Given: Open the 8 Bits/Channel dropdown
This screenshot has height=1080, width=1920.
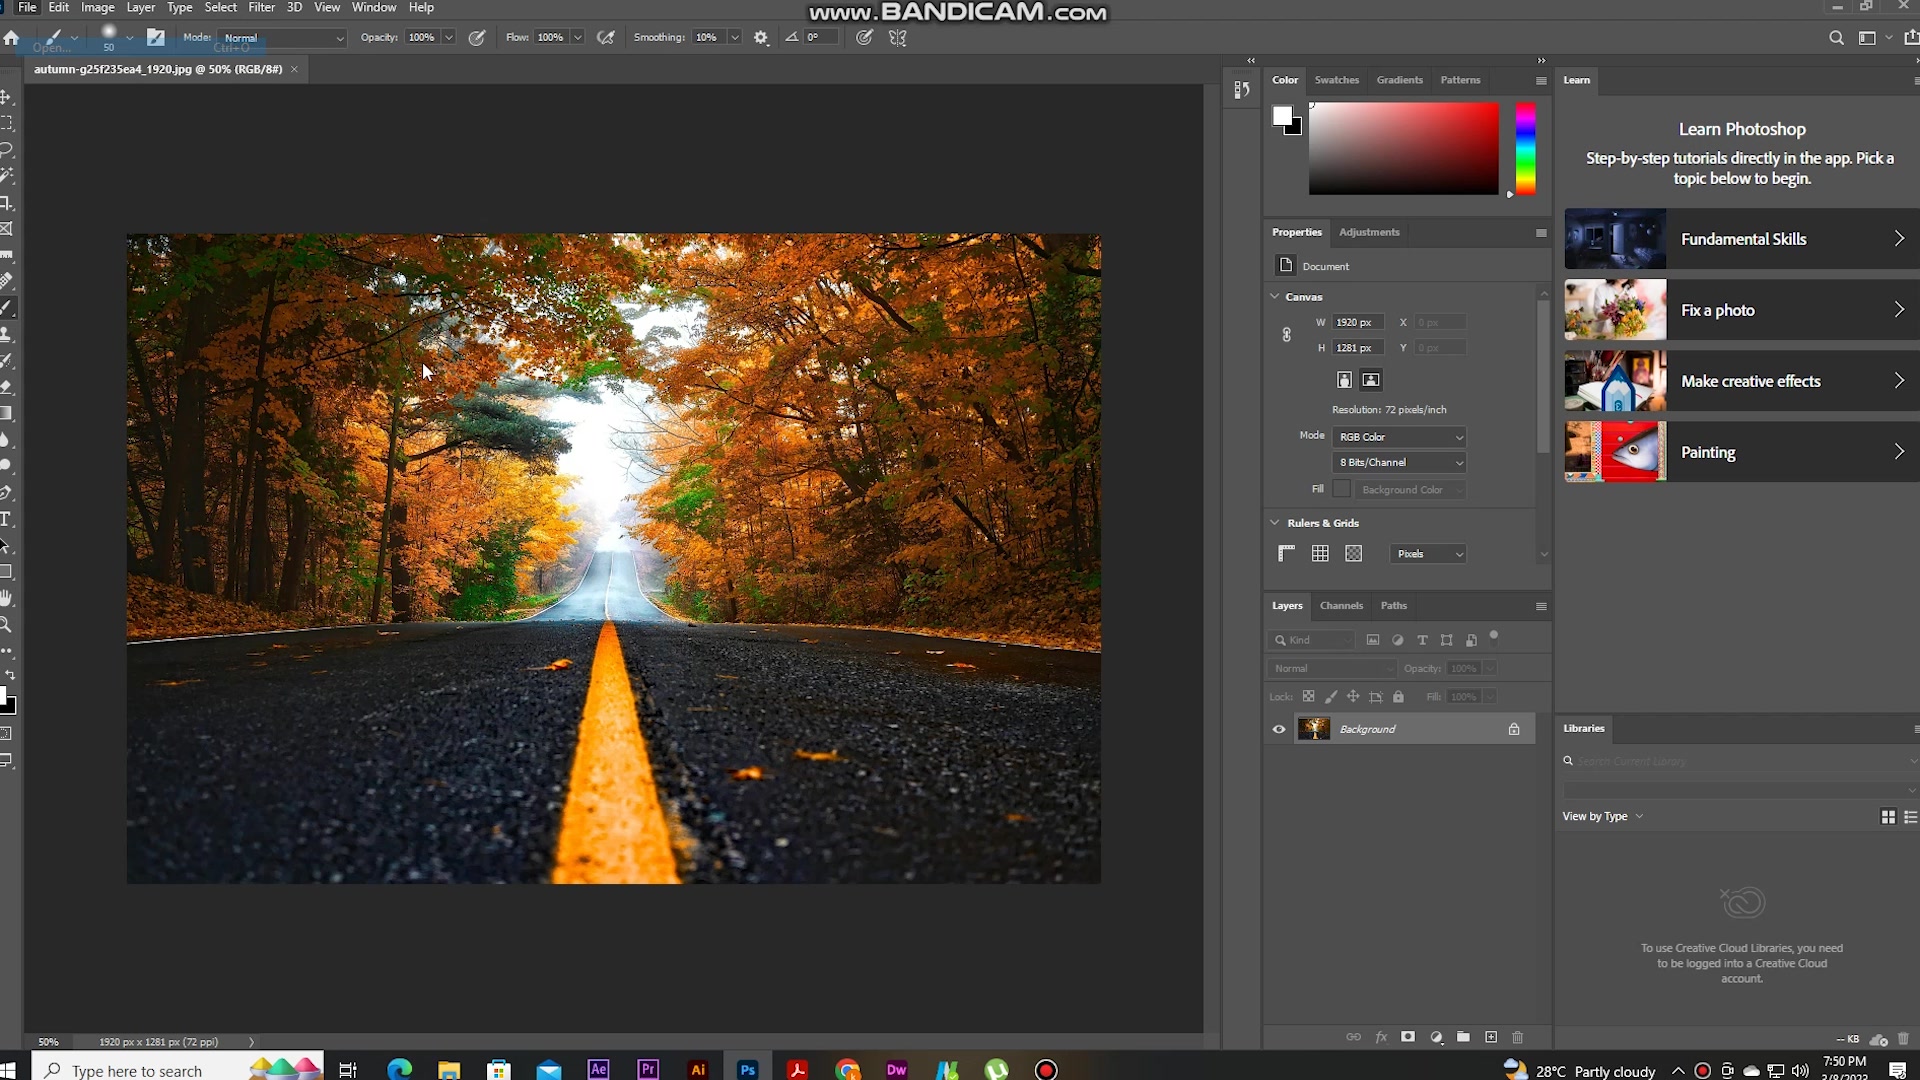Looking at the screenshot, I should point(1400,462).
